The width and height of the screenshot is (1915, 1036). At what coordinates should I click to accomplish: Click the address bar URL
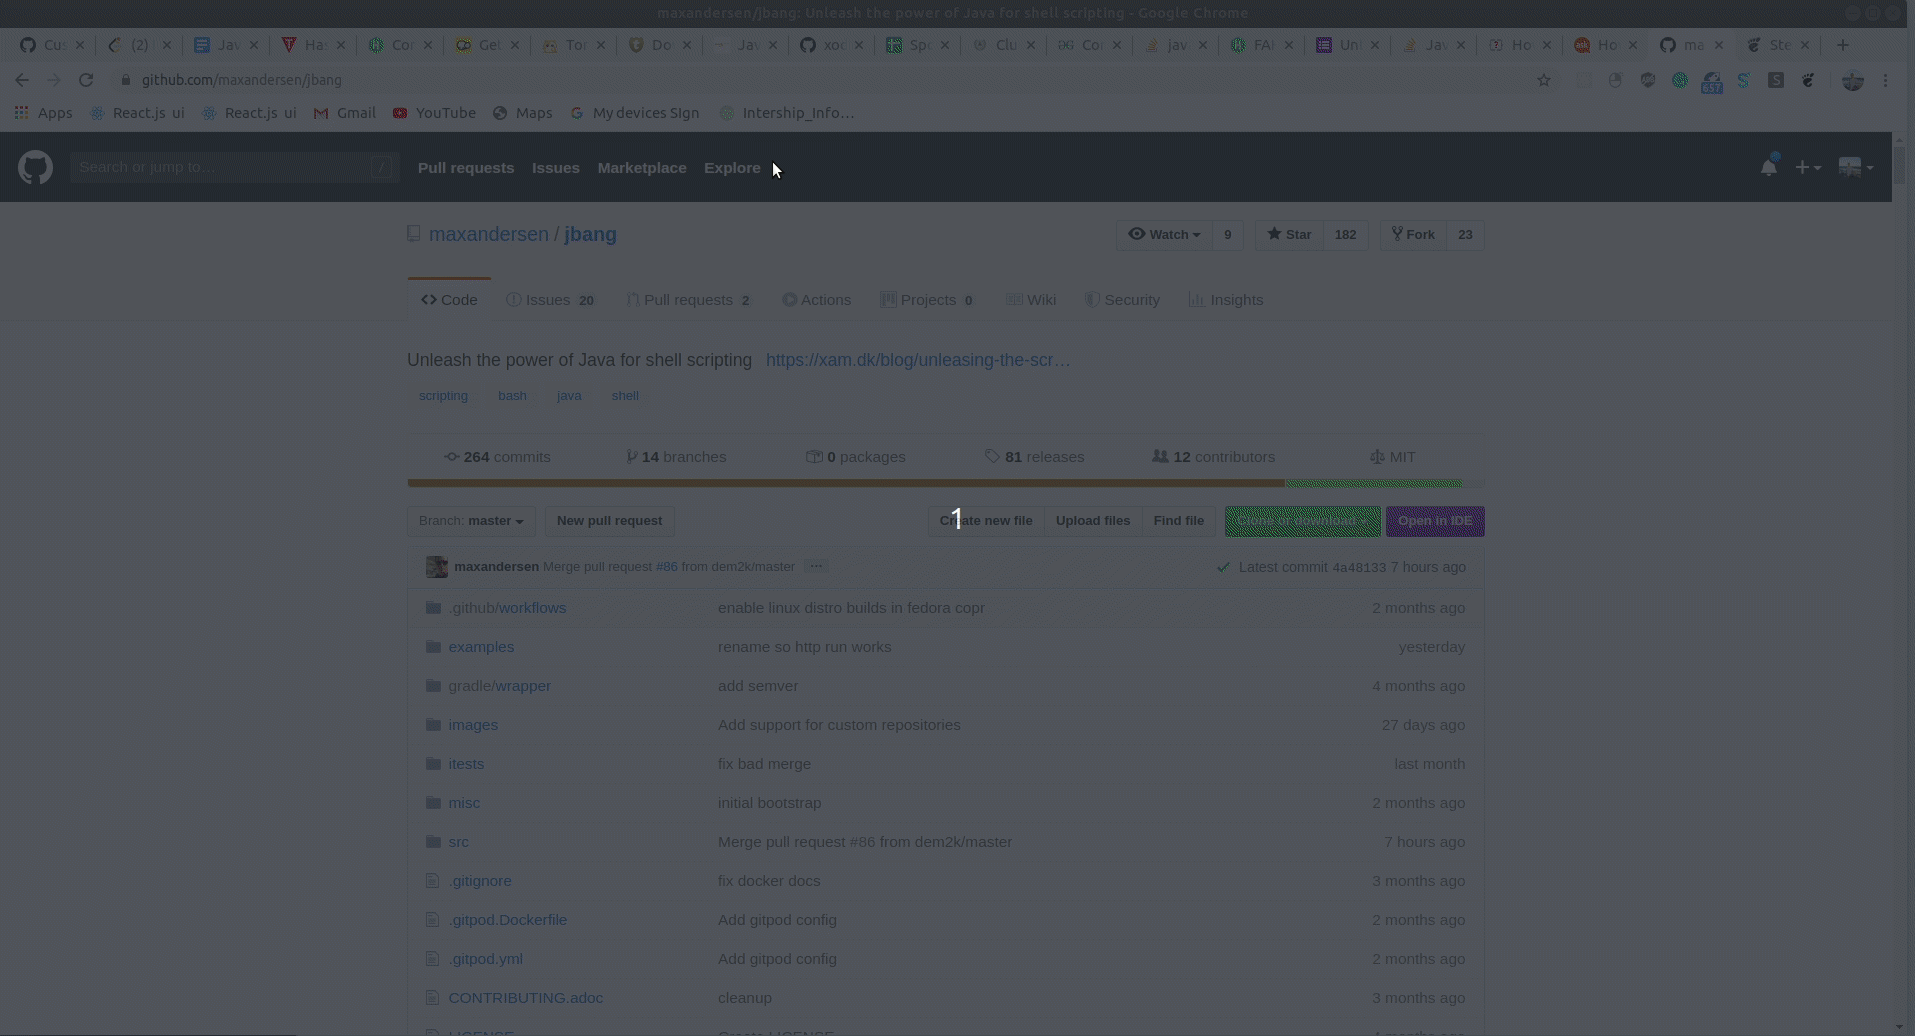coord(241,80)
